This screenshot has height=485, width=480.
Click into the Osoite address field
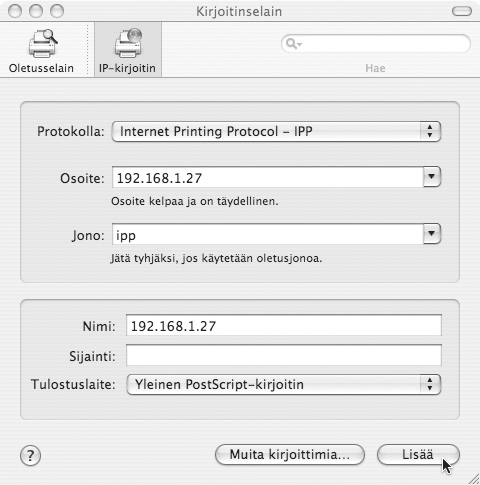tap(268, 177)
